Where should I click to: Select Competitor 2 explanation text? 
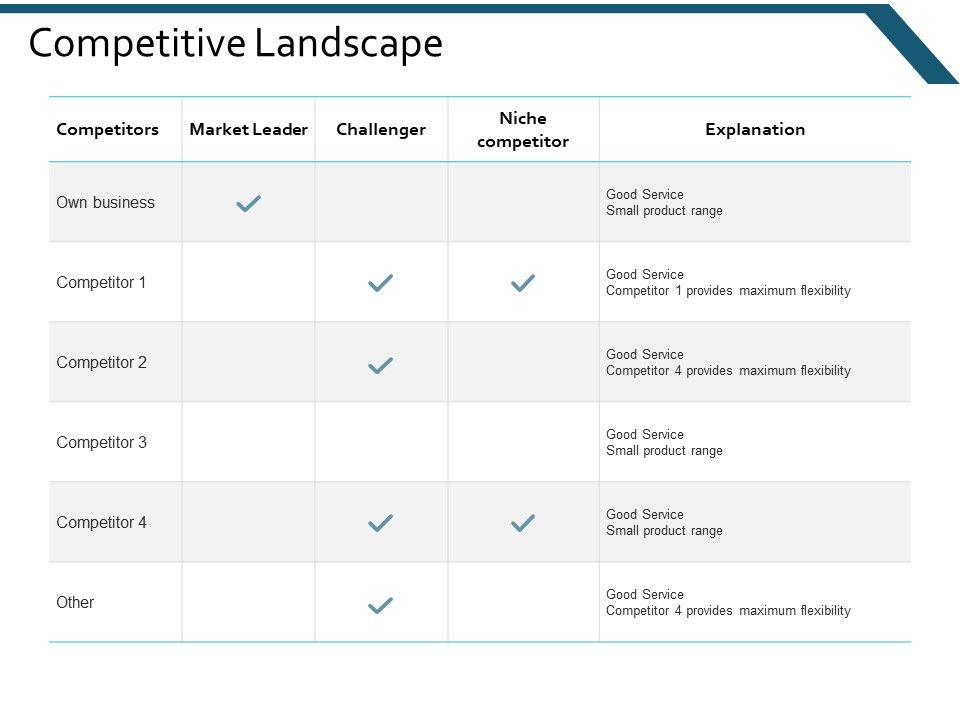[x=729, y=362]
